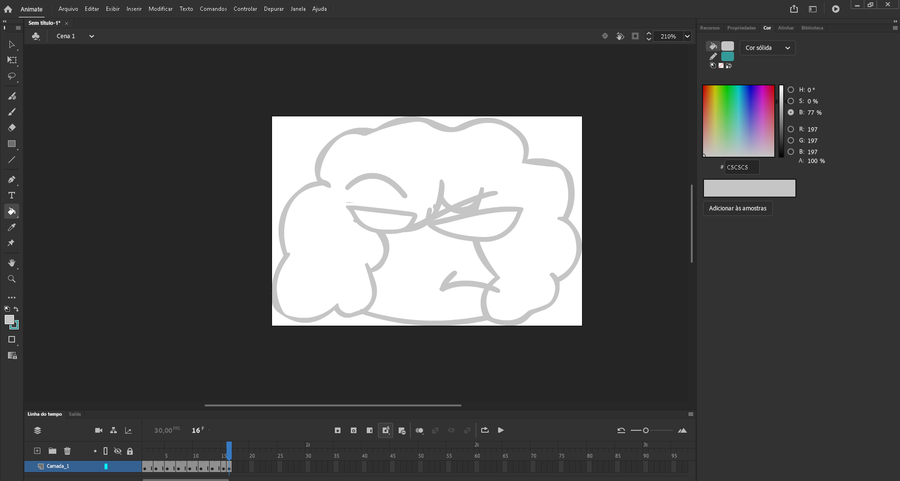Click the hex color input field
The width and height of the screenshot is (900, 481).
(742, 168)
